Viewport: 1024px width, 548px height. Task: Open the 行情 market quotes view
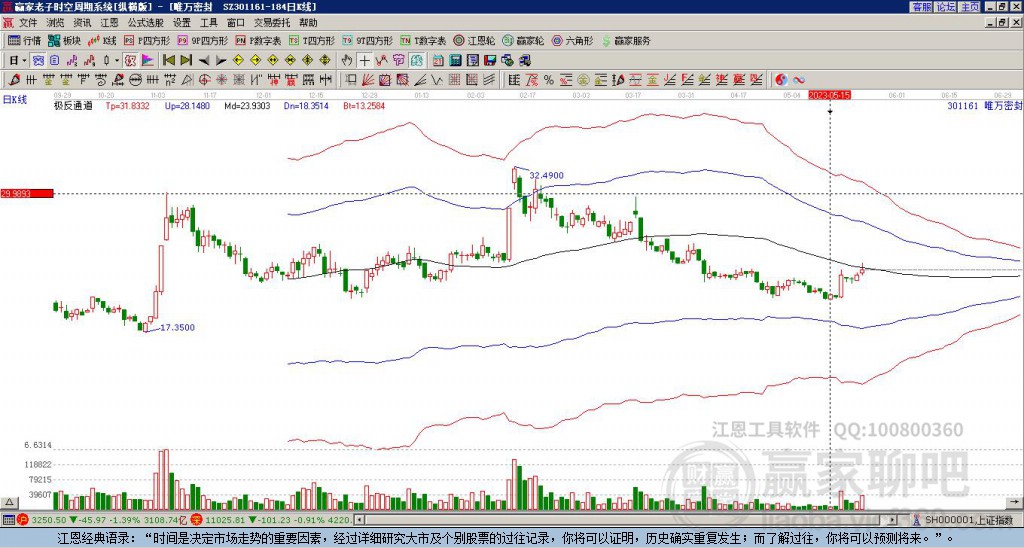(24, 40)
